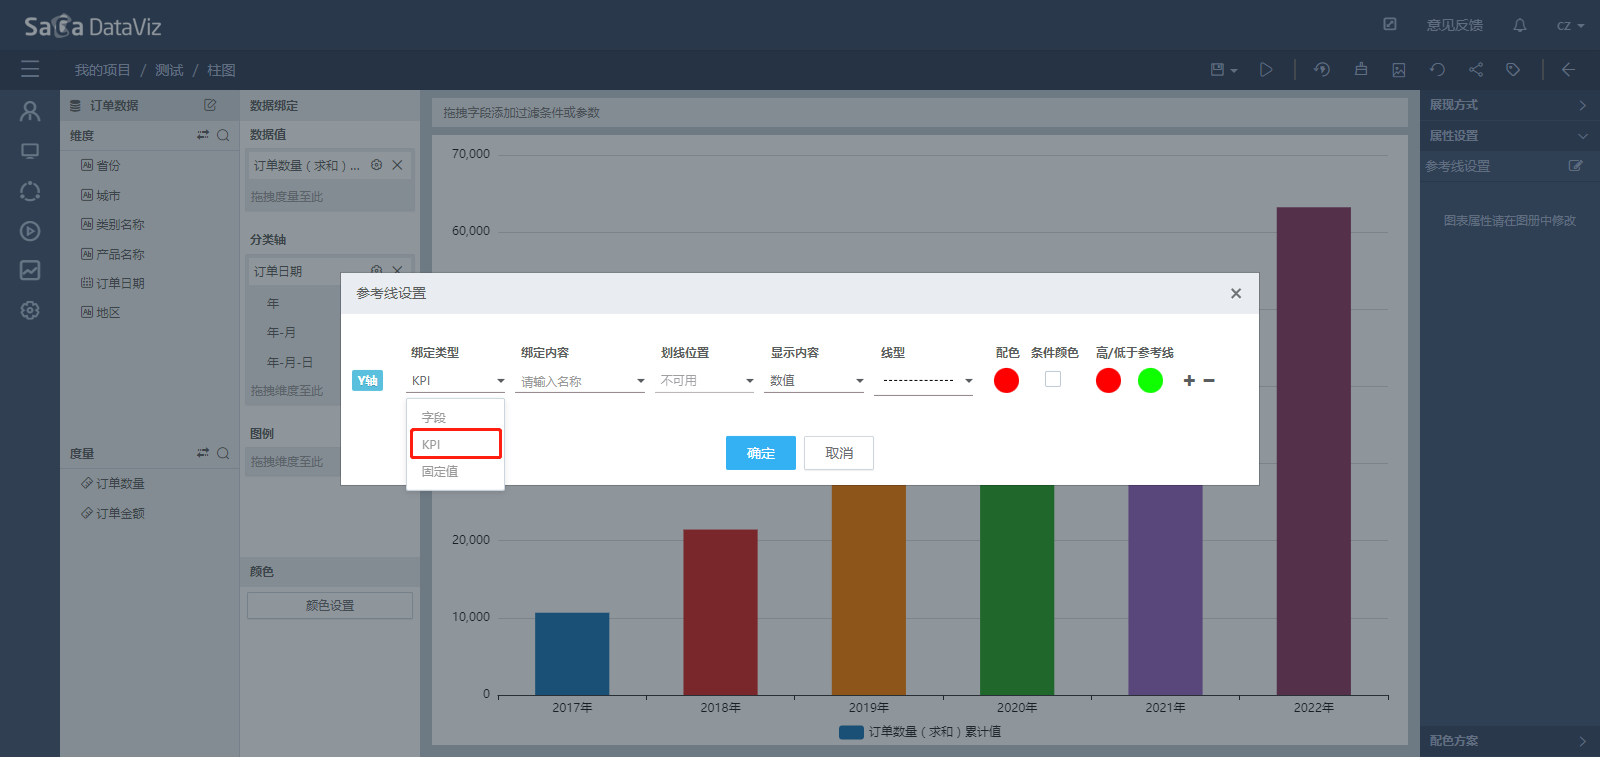Viewport: 1600px width, 757px height.
Task: Expand the 展现方式 section
Action: point(1510,105)
